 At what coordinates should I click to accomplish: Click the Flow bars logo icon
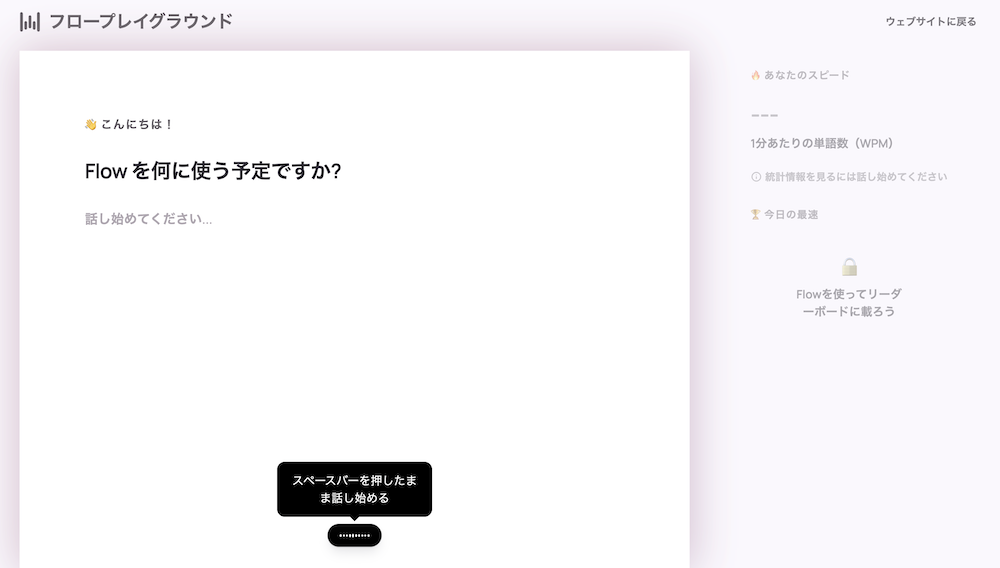[x=29, y=22]
